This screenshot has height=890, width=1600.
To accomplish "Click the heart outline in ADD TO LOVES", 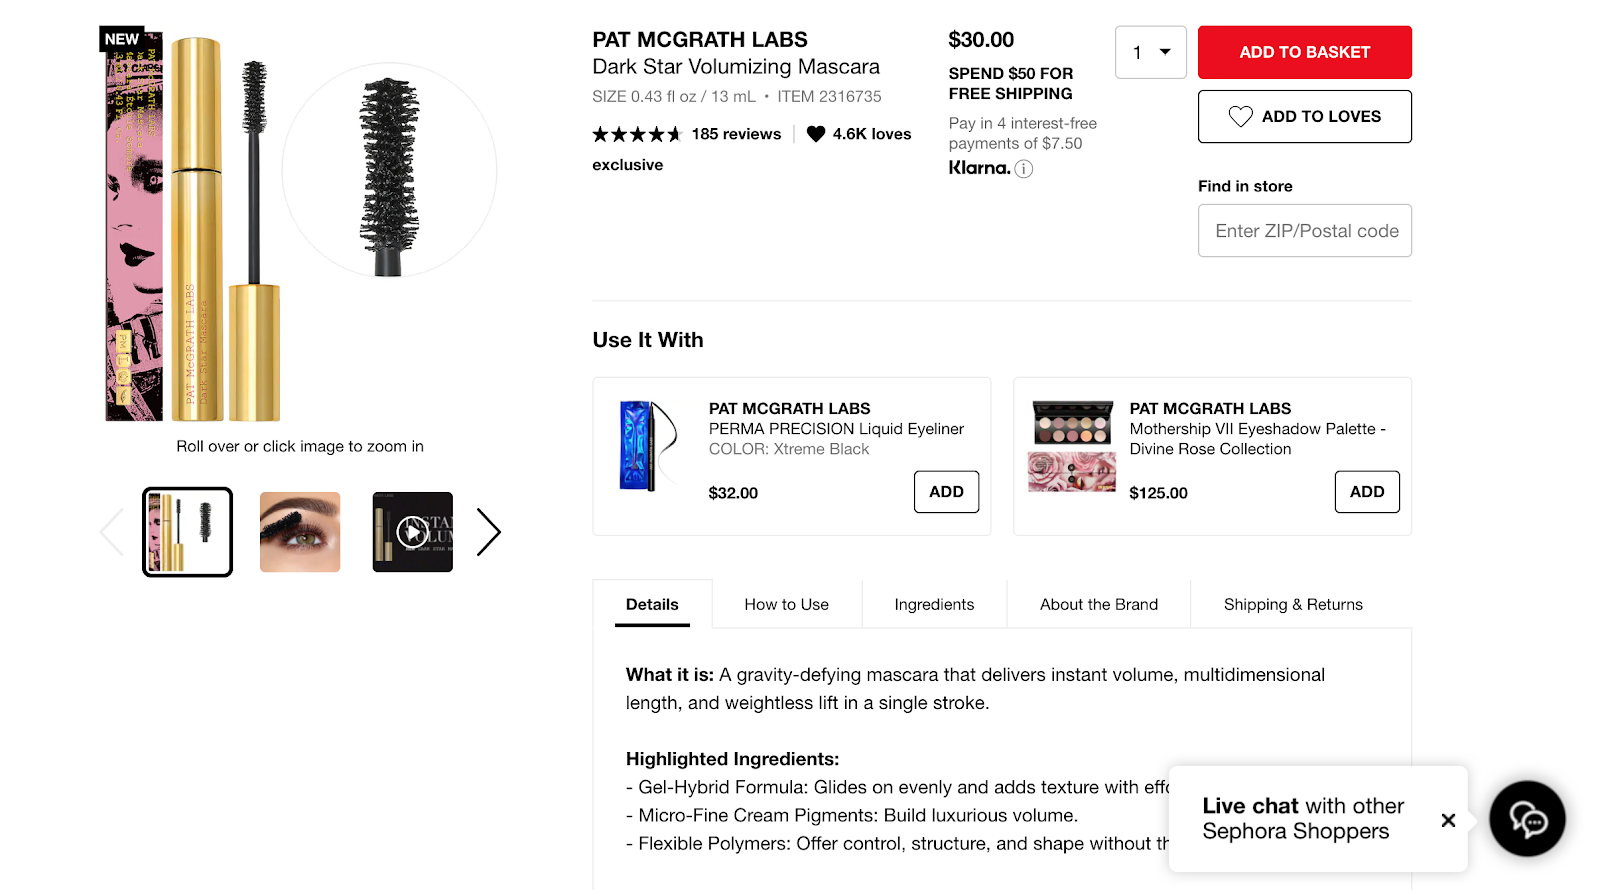I will click(x=1240, y=116).
